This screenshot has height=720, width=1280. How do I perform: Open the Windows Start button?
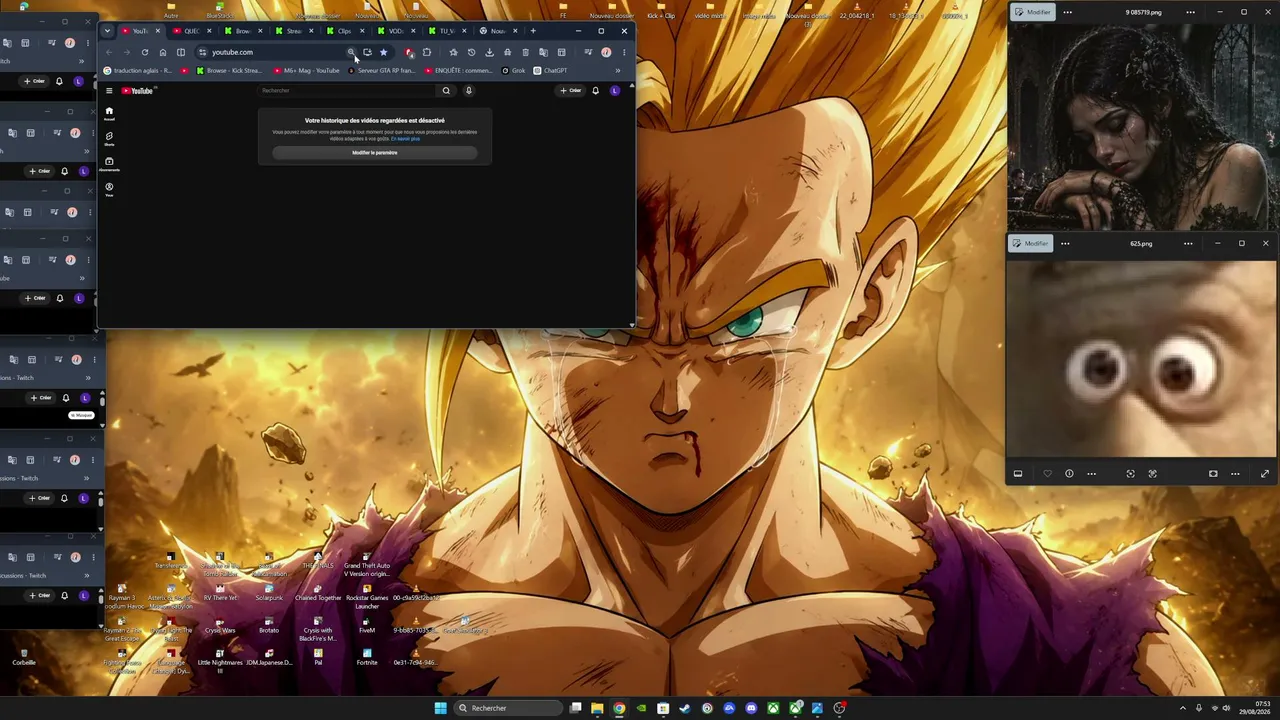(x=440, y=708)
